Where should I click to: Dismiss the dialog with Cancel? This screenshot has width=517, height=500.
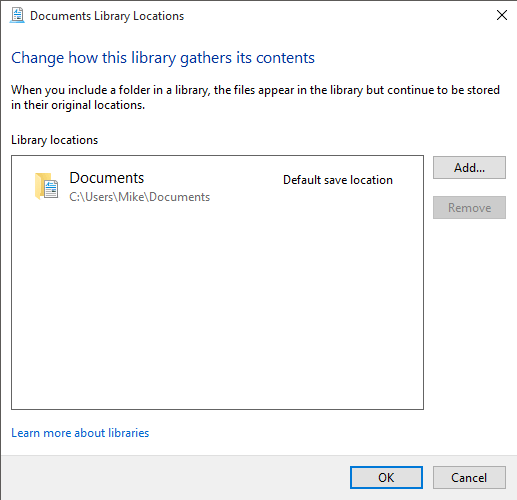[x=469, y=478]
